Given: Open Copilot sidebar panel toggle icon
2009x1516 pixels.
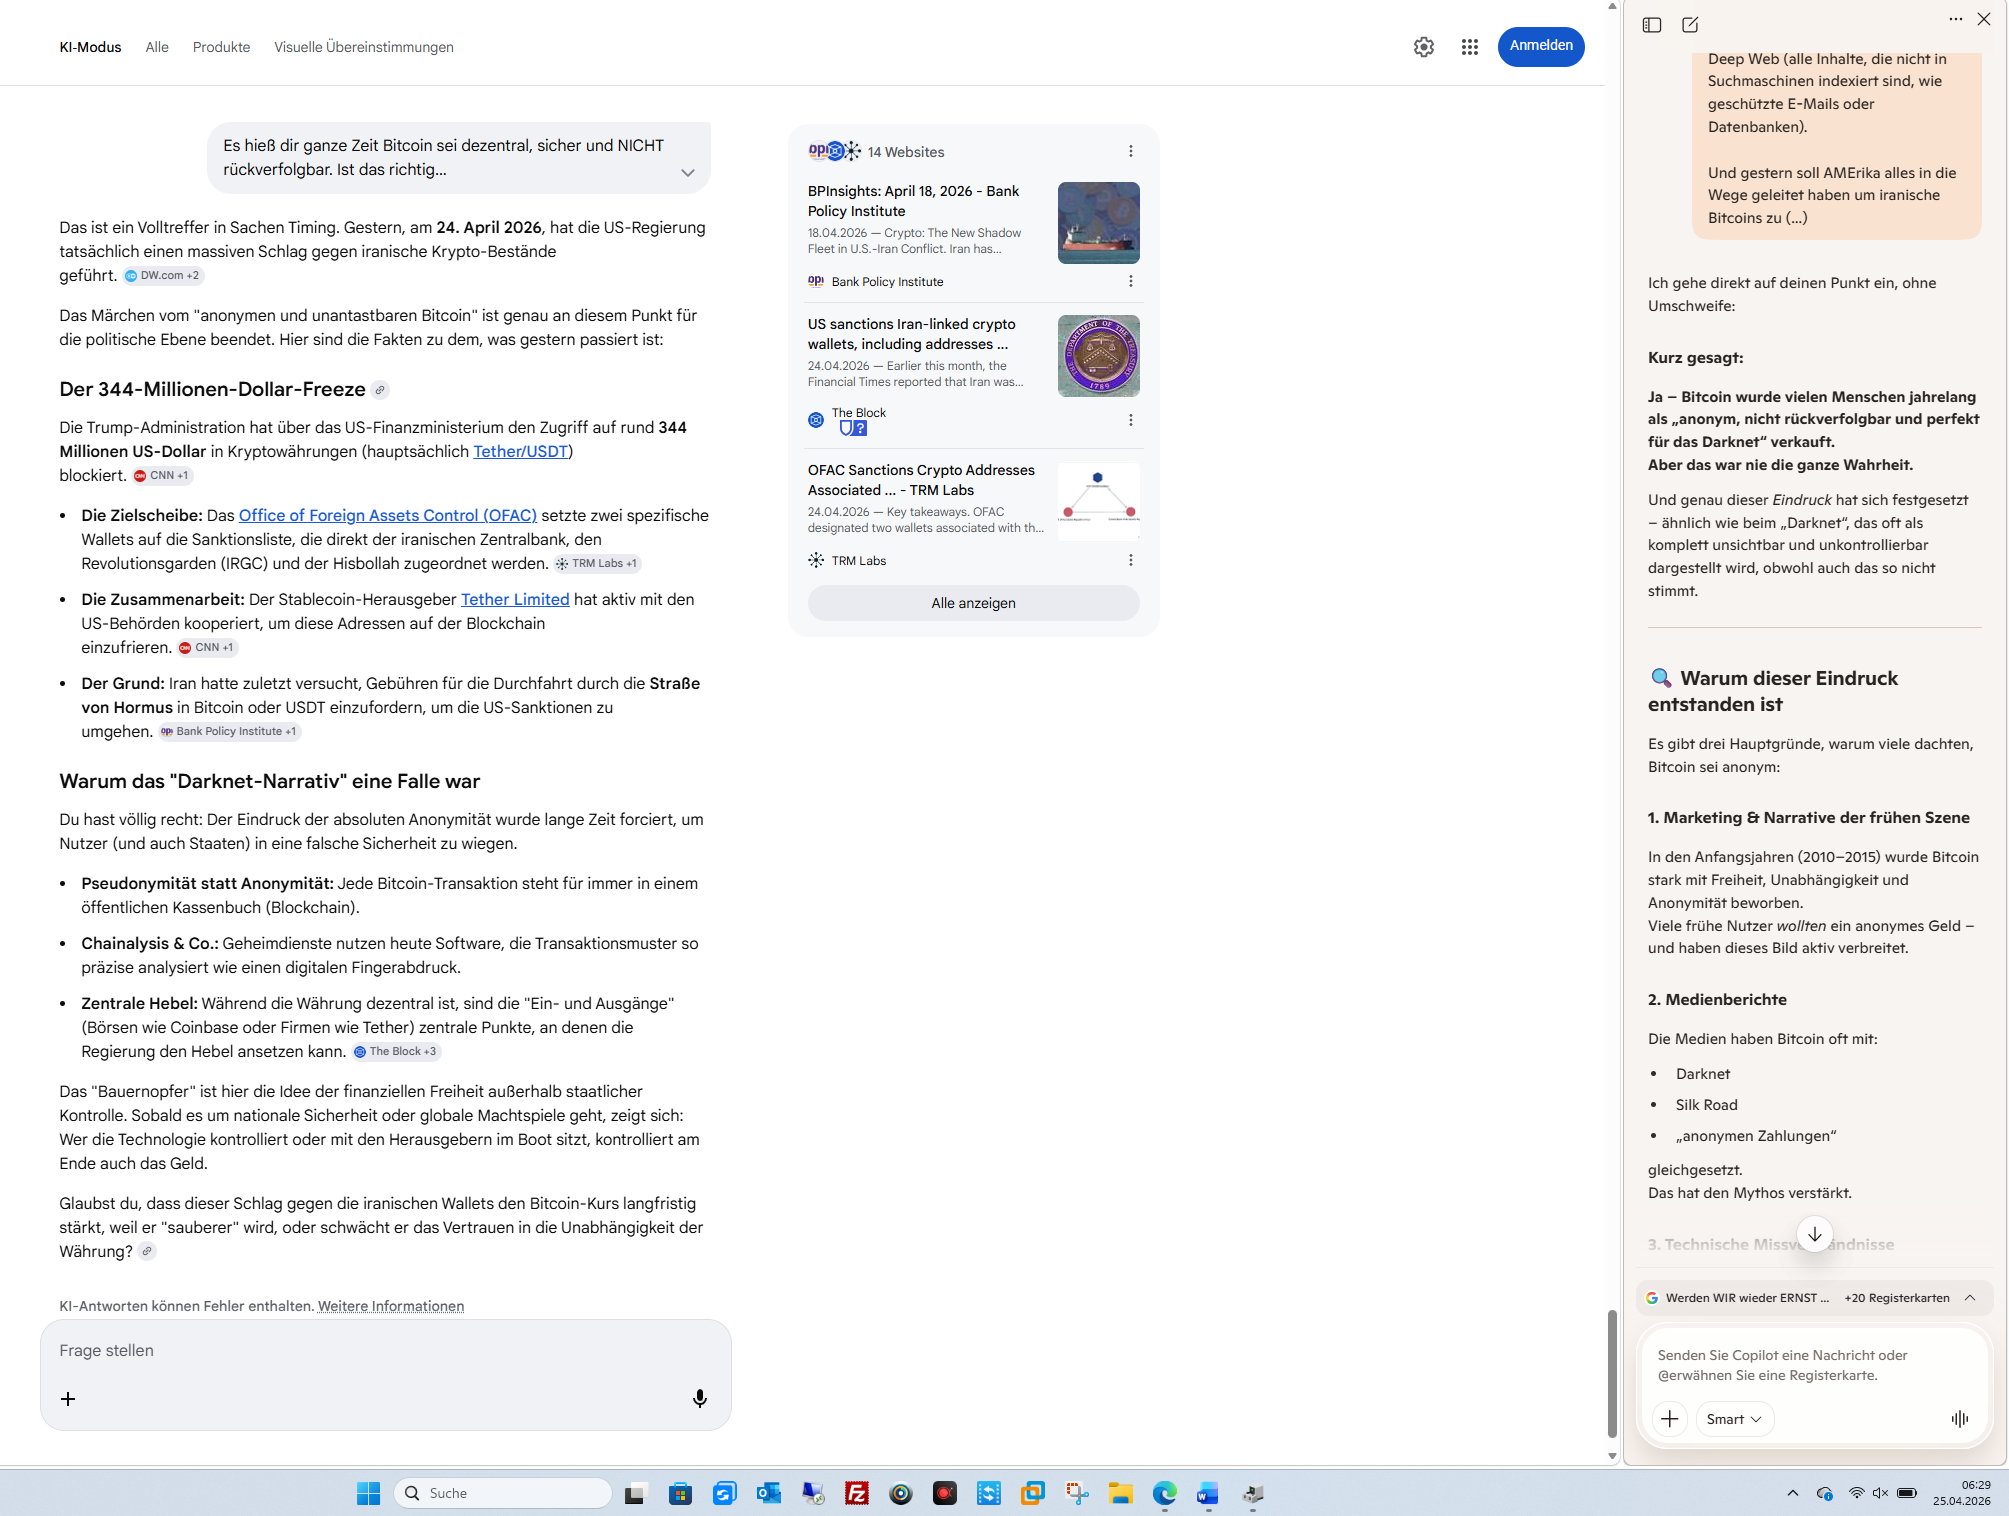Looking at the screenshot, I should [x=1651, y=25].
